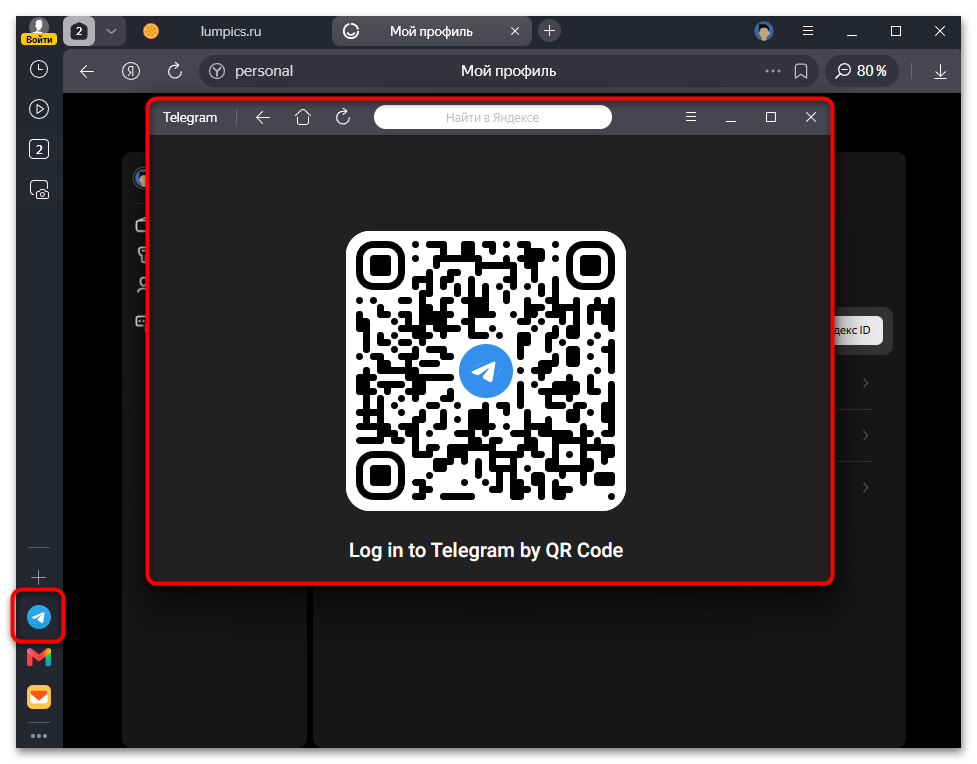Click the yellow Войти login button
Image resolution: width=977 pixels, height=764 pixels.
pyautogui.click(x=39, y=39)
